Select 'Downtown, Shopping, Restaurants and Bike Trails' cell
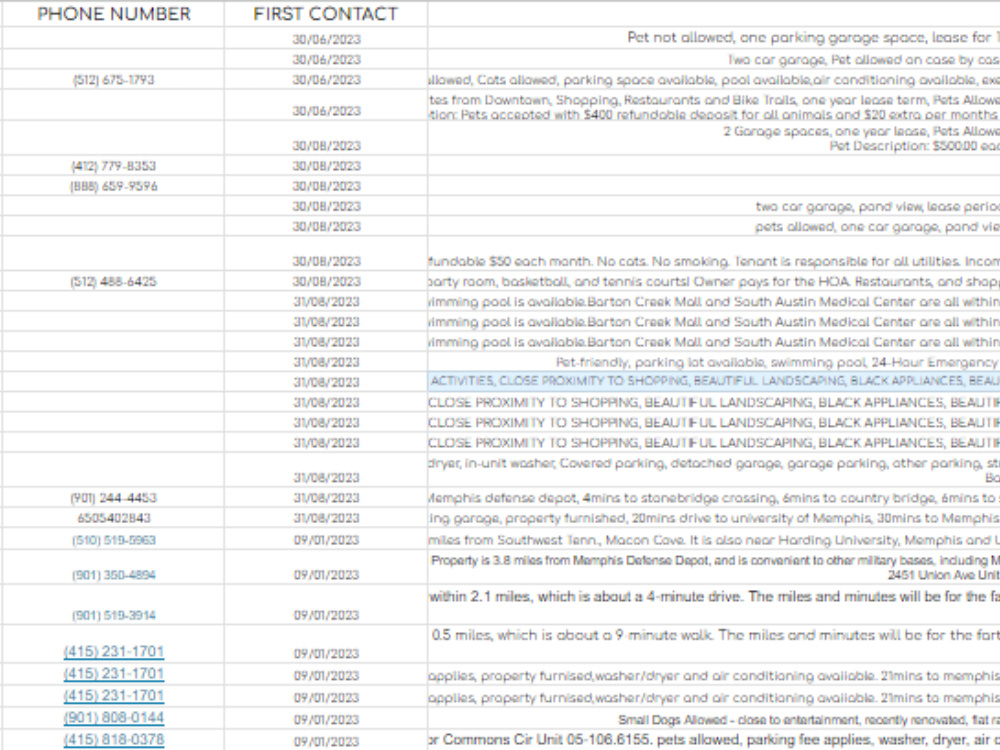The image size is (1000, 750). click(714, 106)
